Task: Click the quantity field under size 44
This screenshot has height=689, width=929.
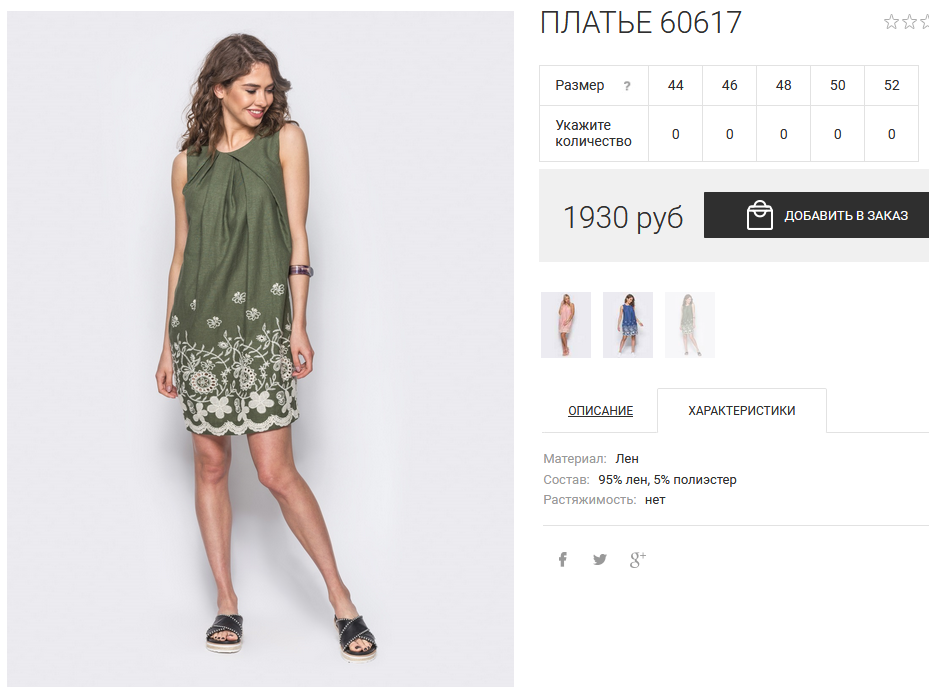Action: [x=675, y=134]
